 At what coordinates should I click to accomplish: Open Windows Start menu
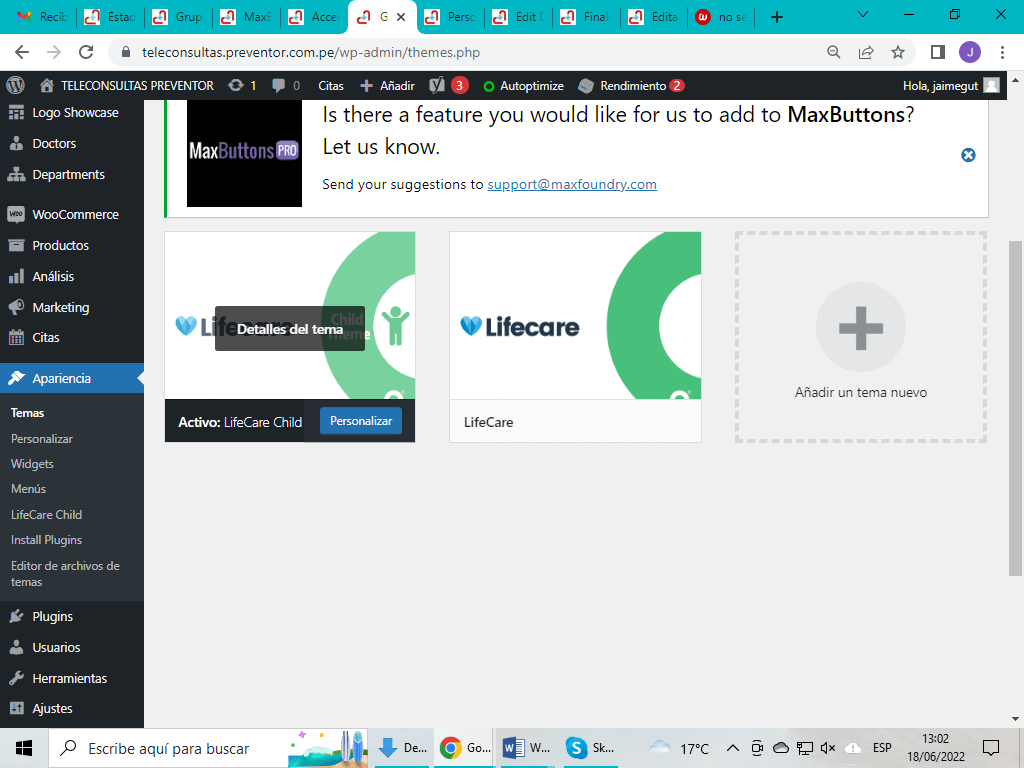24,748
